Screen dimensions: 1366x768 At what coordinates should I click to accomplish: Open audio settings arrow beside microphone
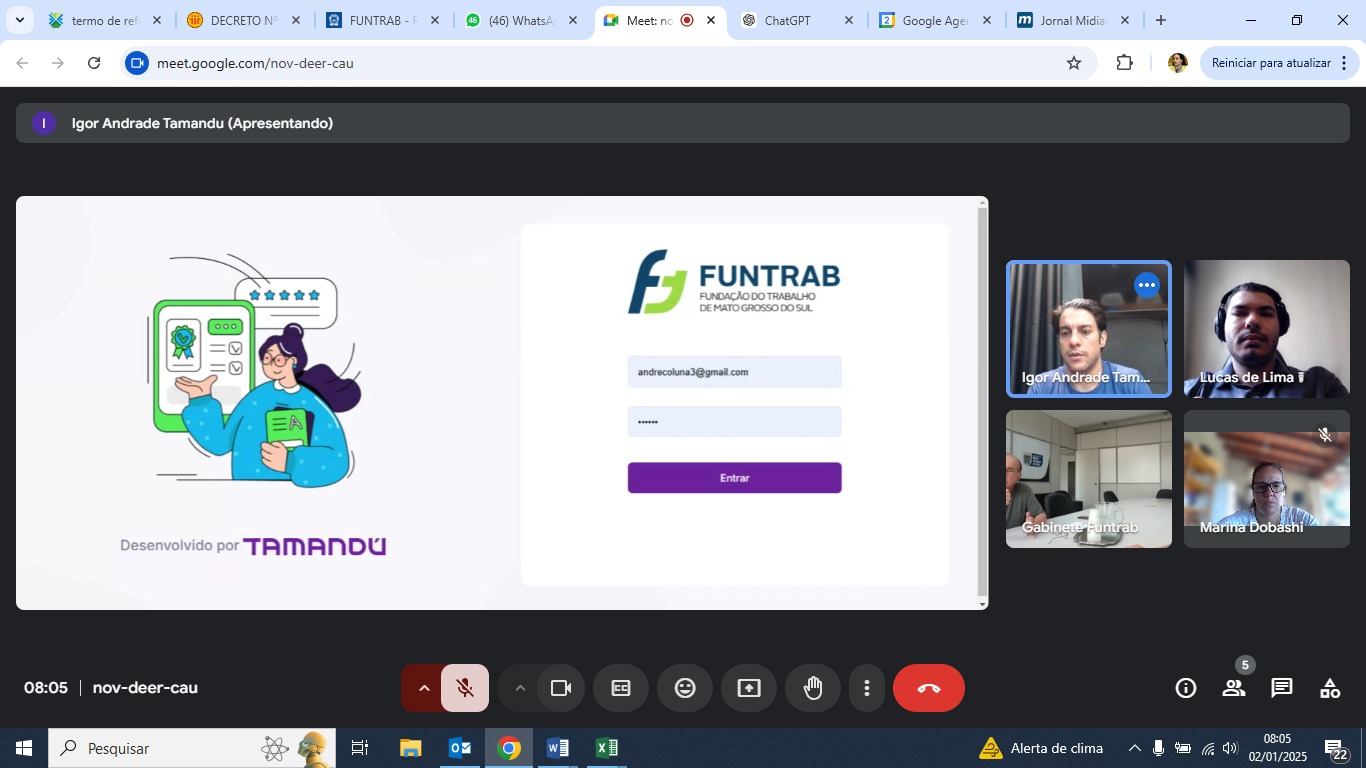tap(423, 688)
